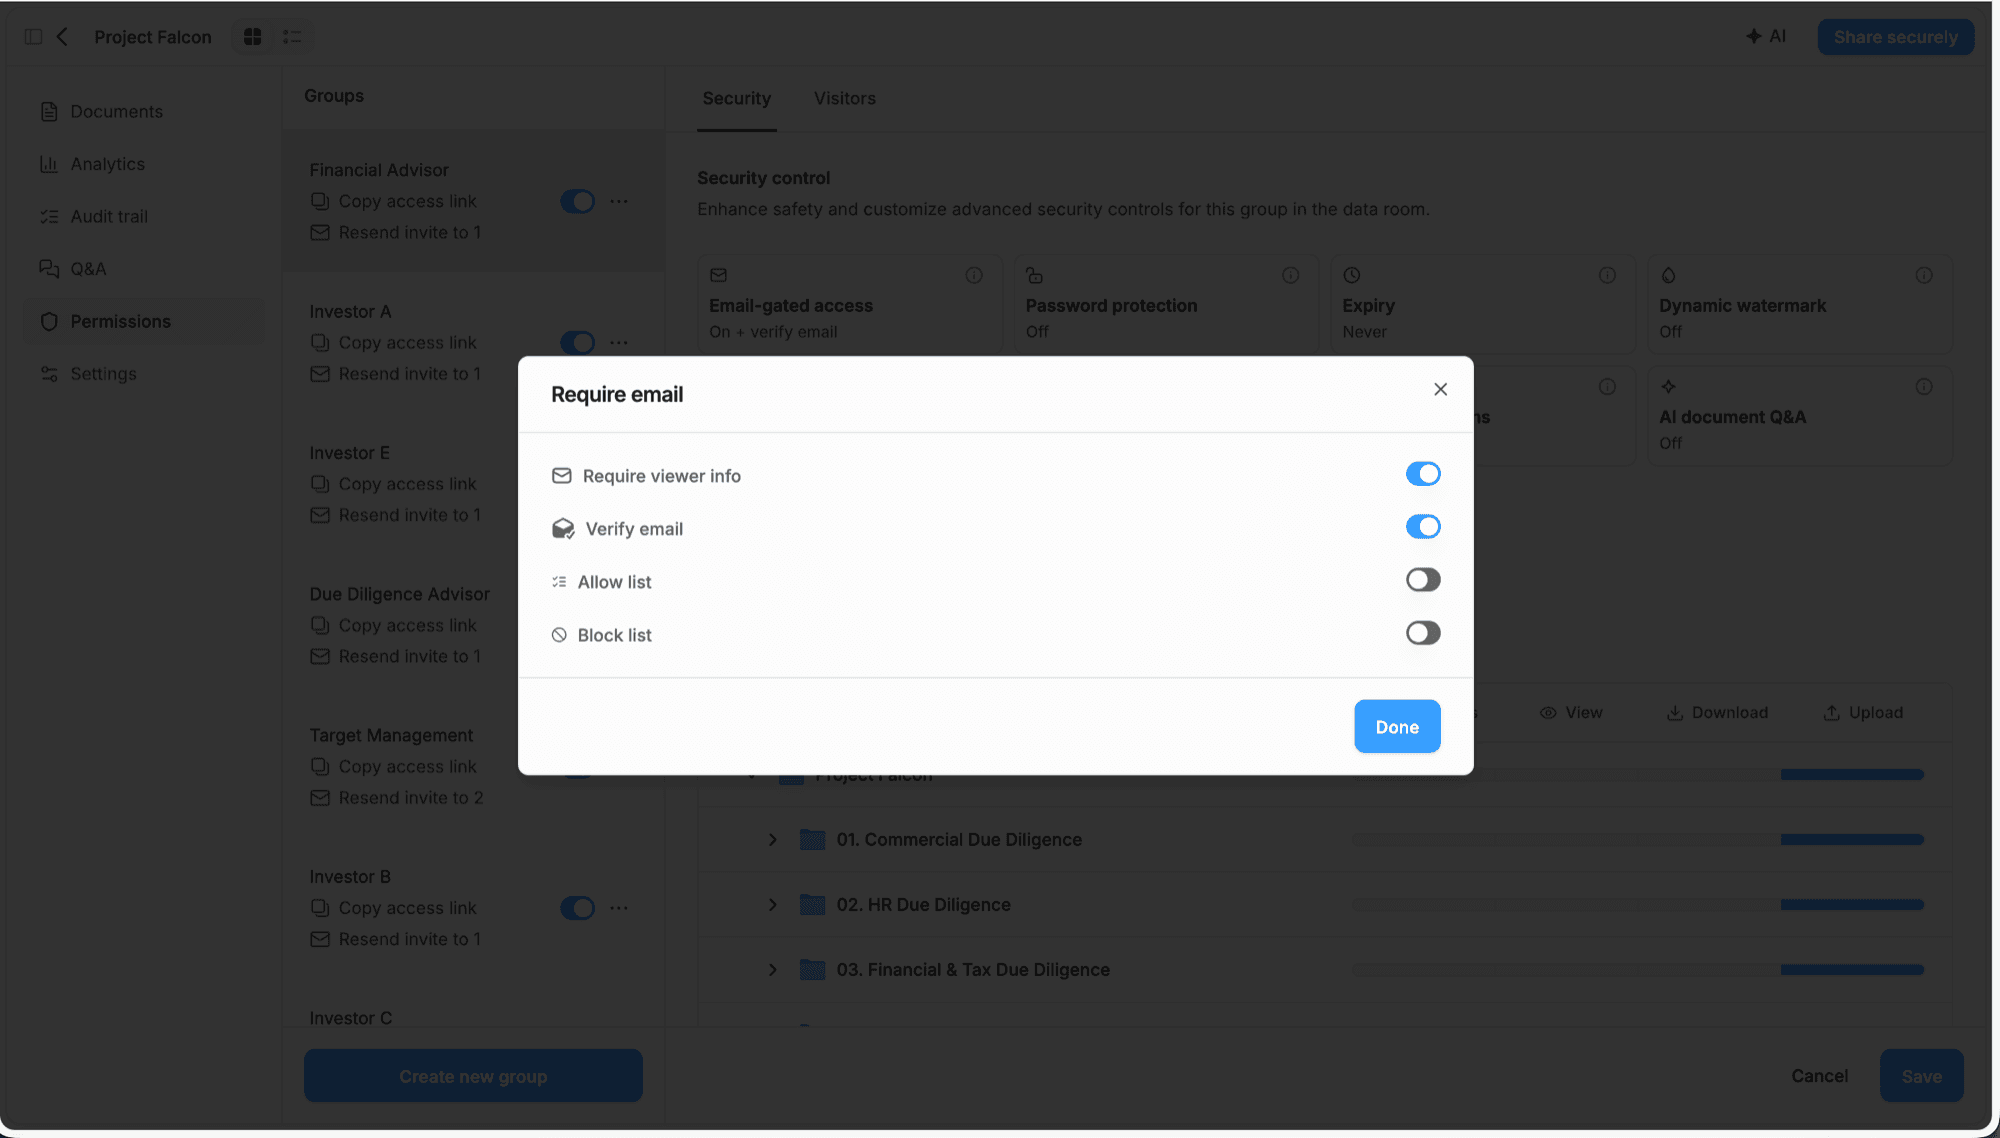Click the Download column header
The image size is (2000, 1138).
[x=1717, y=713]
